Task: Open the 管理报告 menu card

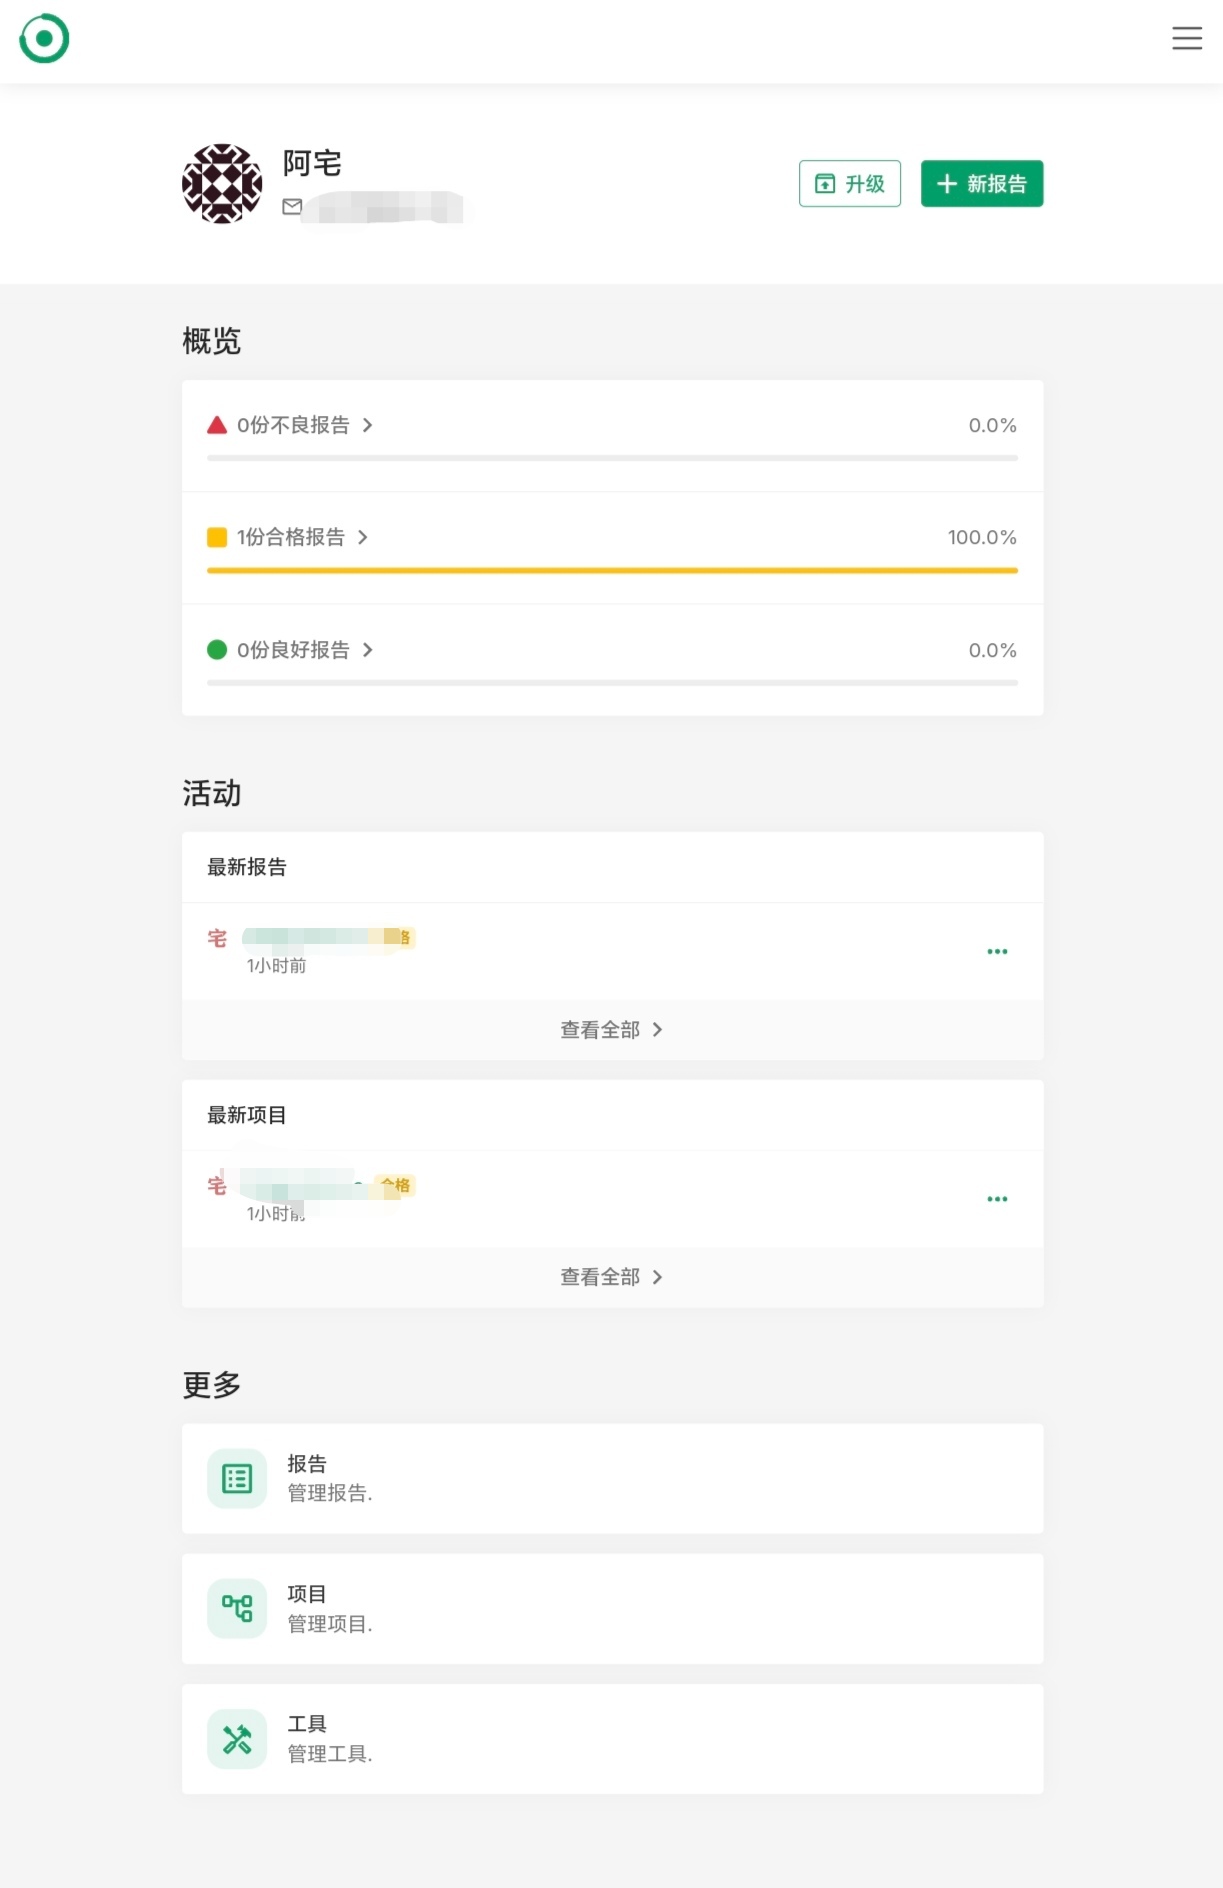Action: pos(612,1479)
